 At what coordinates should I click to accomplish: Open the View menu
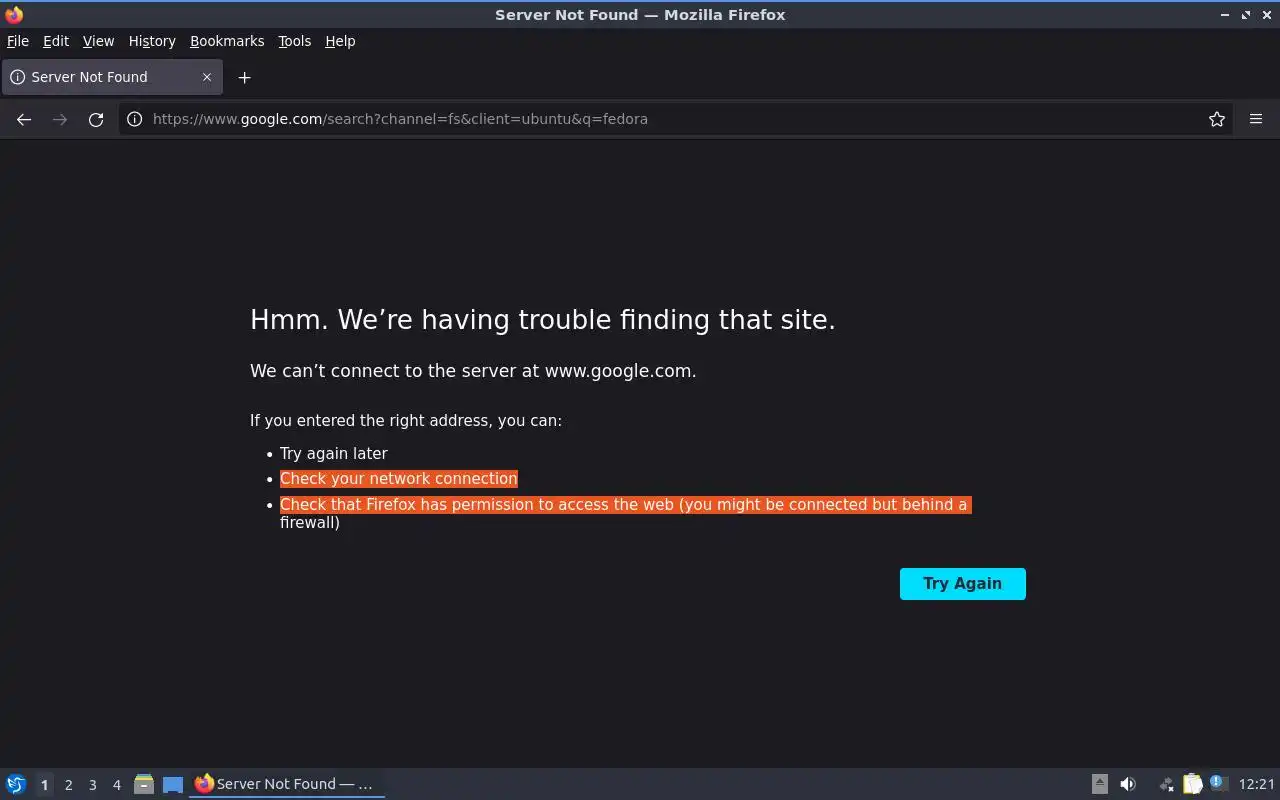(x=98, y=41)
